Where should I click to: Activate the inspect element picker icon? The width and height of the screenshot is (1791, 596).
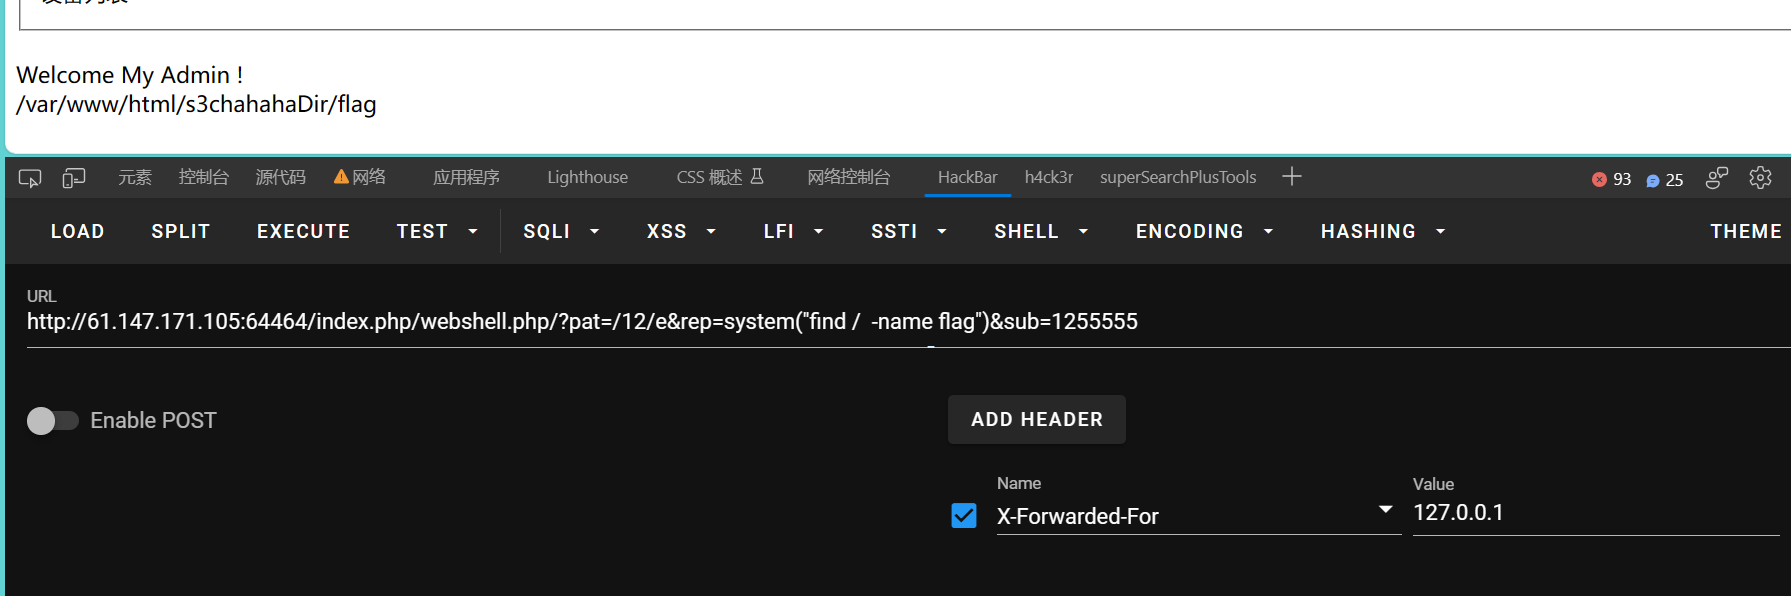pyautogui.click(x=30, y=178)
